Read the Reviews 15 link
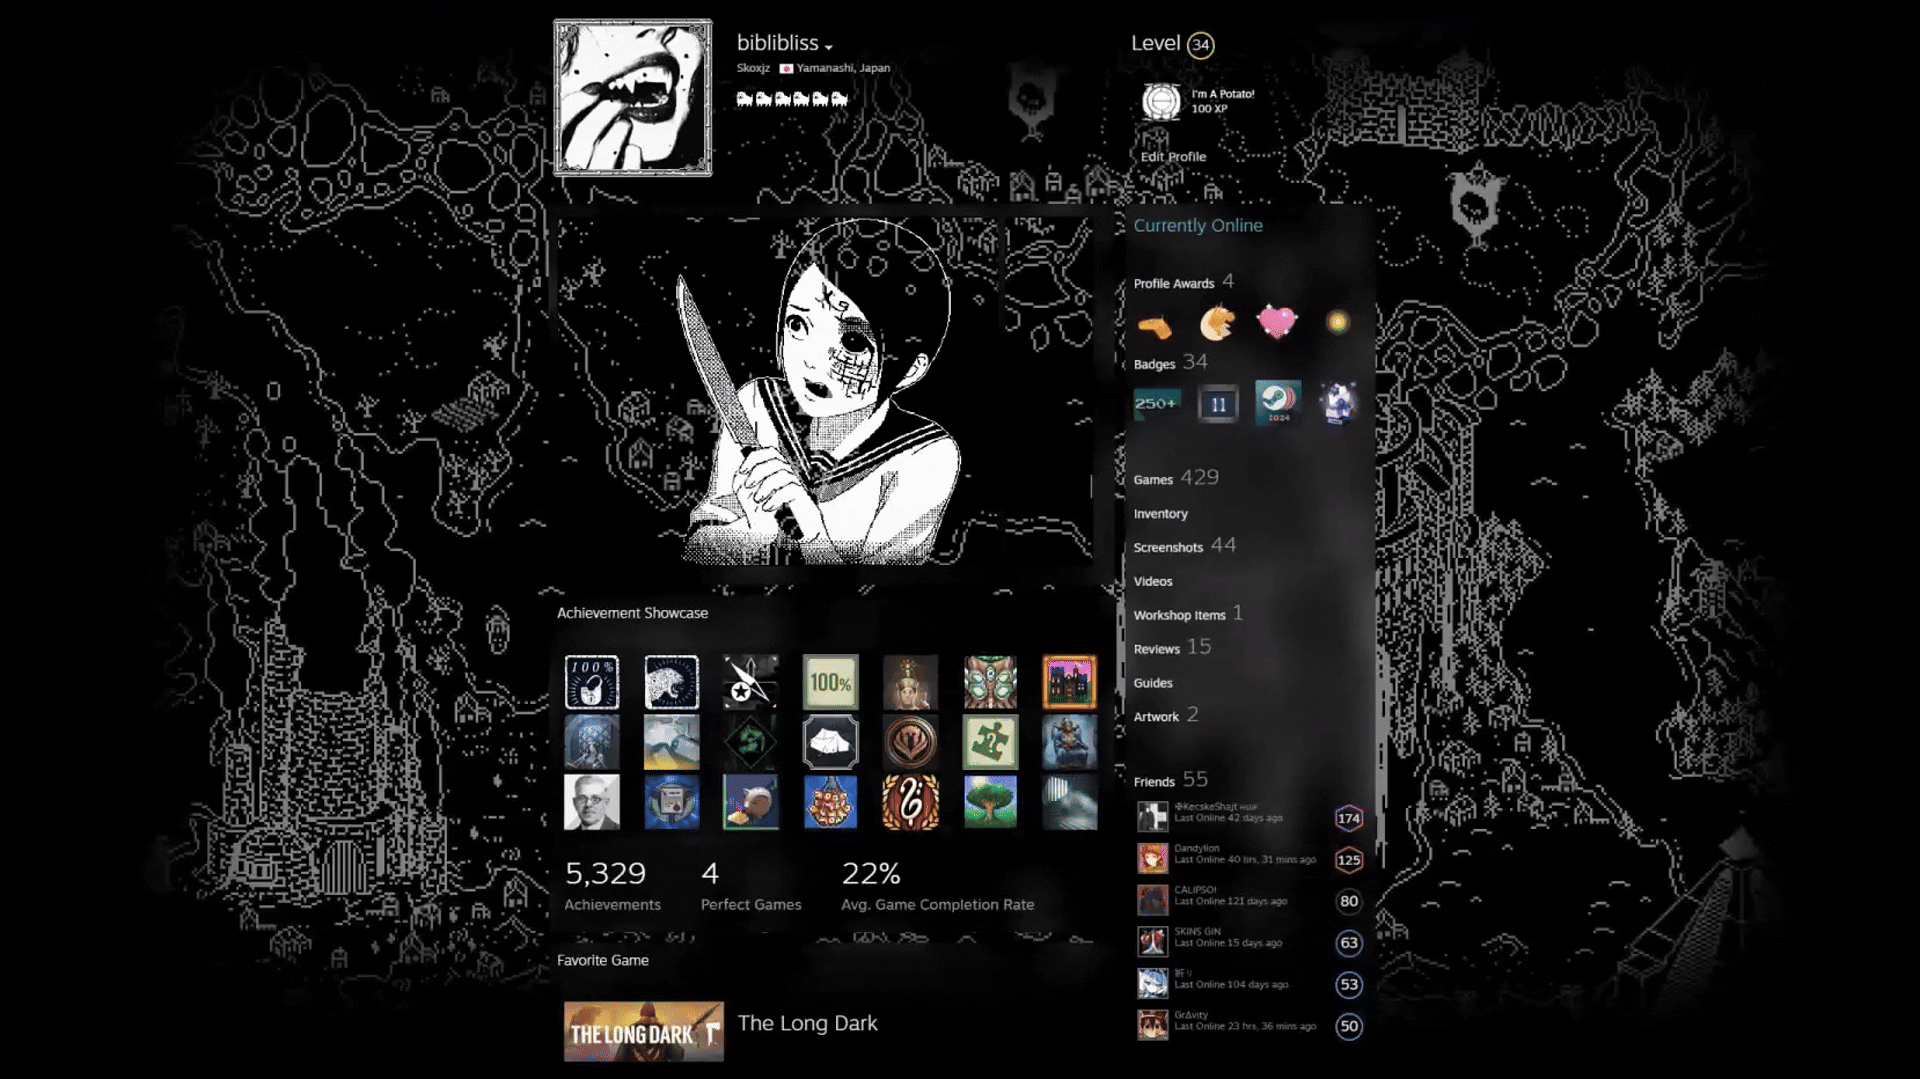The image size is (1920, 1079). (x=1172, y=648)
